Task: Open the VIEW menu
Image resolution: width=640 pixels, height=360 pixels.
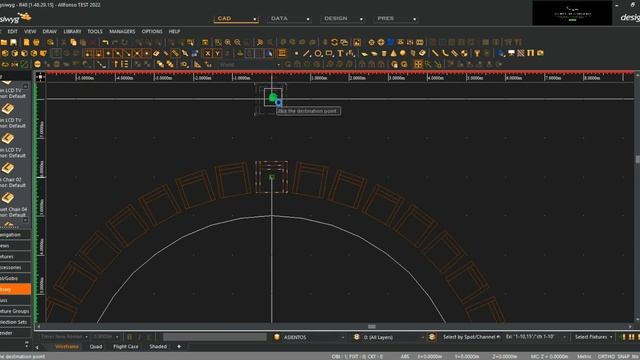Action: [30, 31]
